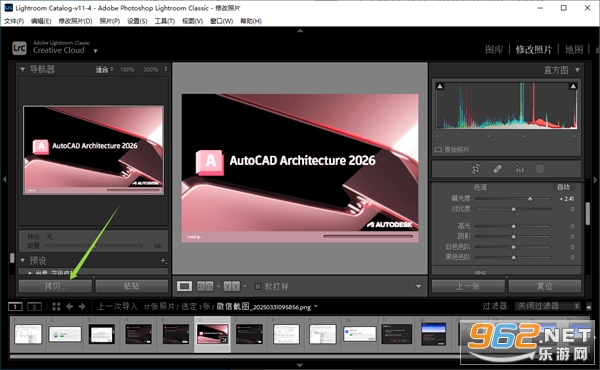Toggle shadow clipping indicator in histogram
This screenshot has height=370, width=600.
[440, 86]
